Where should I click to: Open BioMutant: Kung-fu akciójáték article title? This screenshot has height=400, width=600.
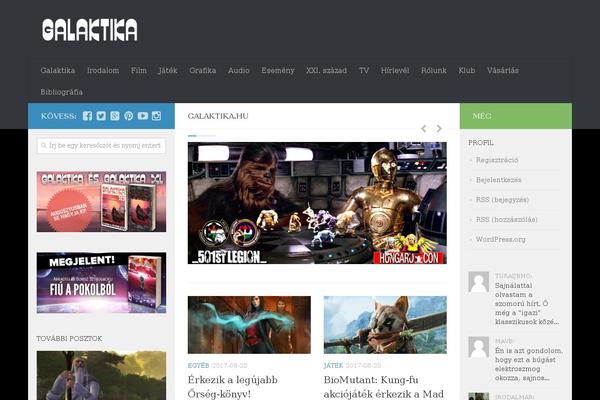384,387
